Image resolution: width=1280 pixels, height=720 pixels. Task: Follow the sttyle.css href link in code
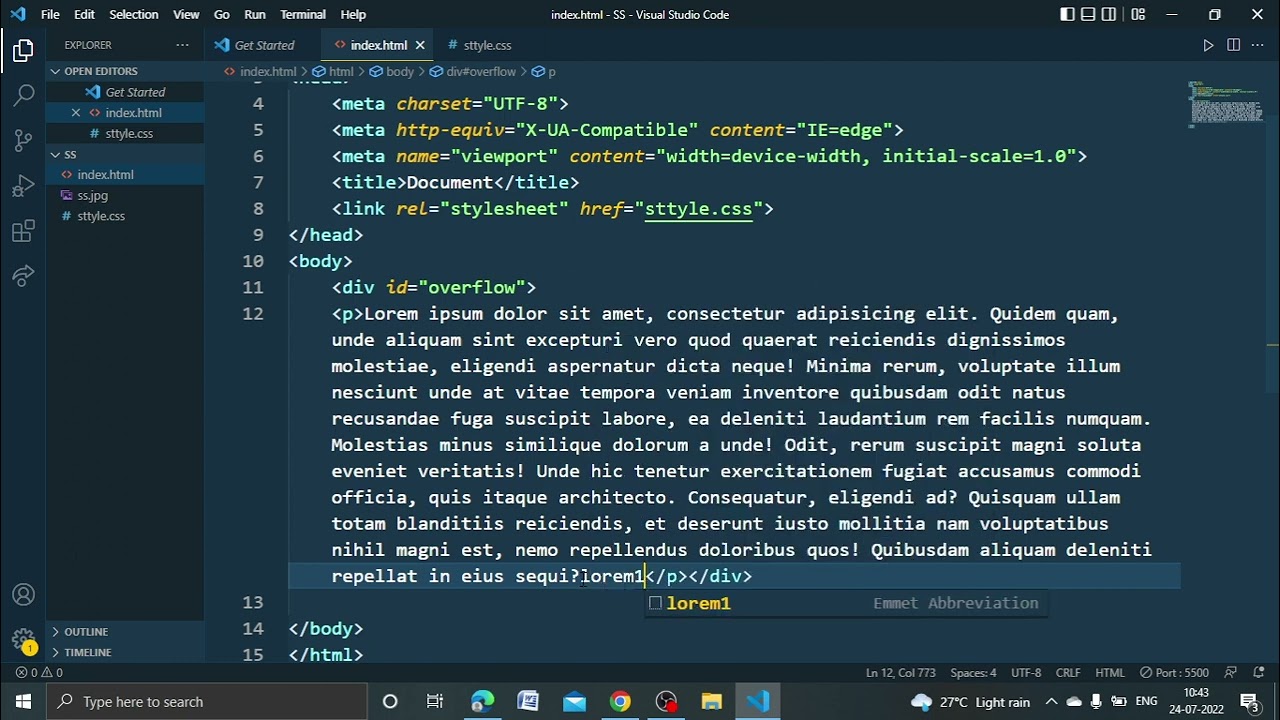pyautogui.click(x=698, y=209)
